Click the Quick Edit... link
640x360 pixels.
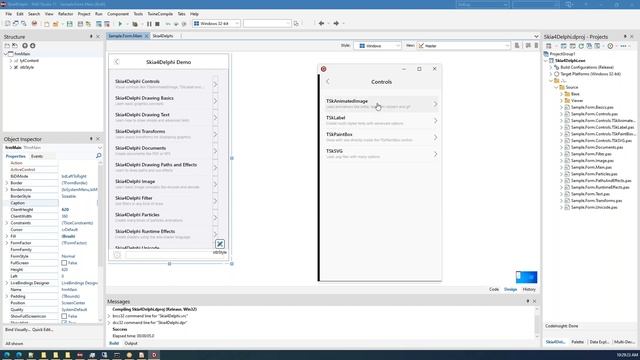pyautogui.click(x=43, y=329)
